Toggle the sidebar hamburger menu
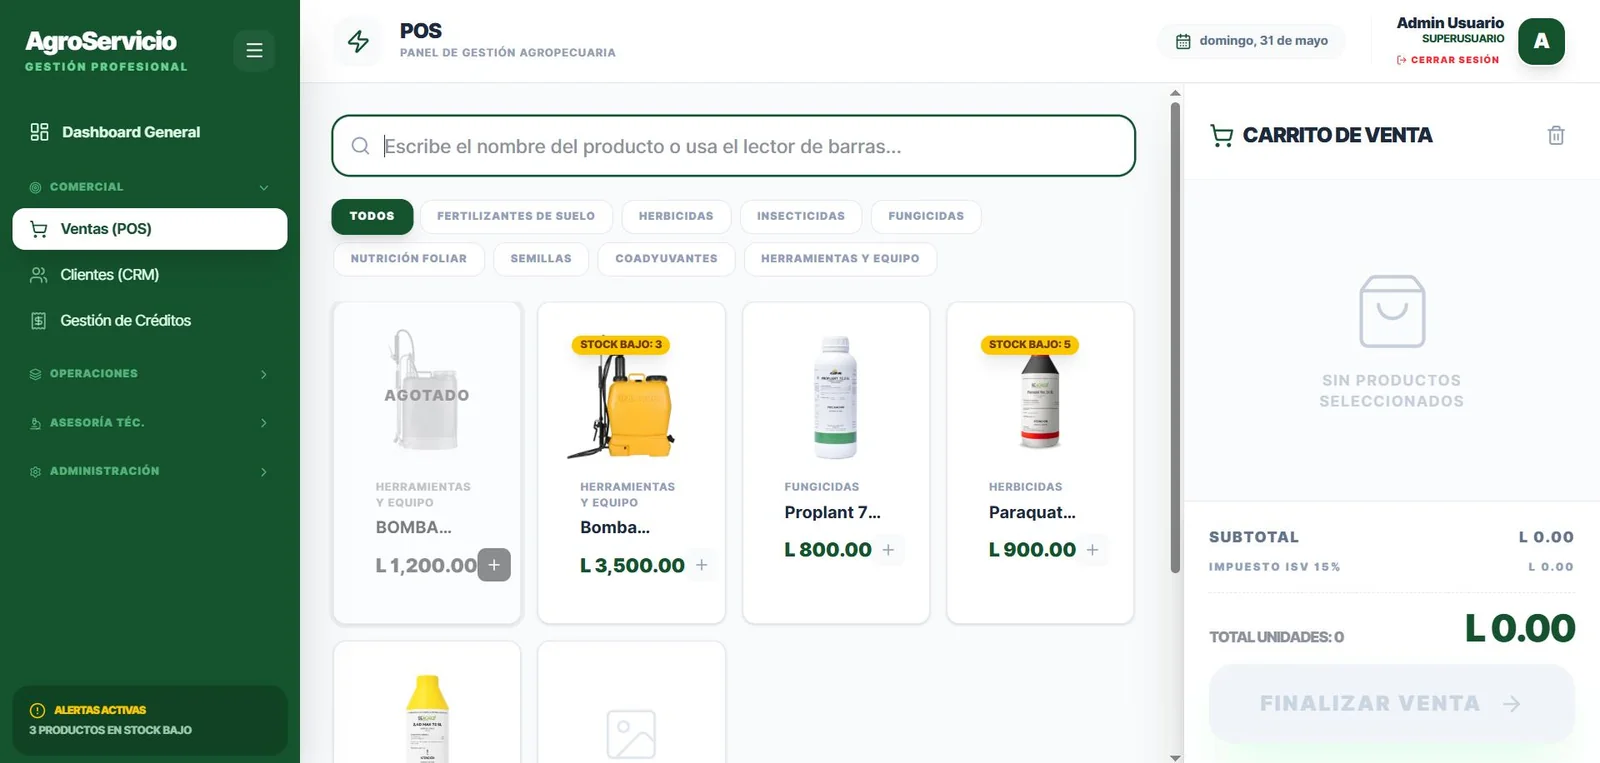1600x763 pixels. pyautogui.click(x=254, y=50)
